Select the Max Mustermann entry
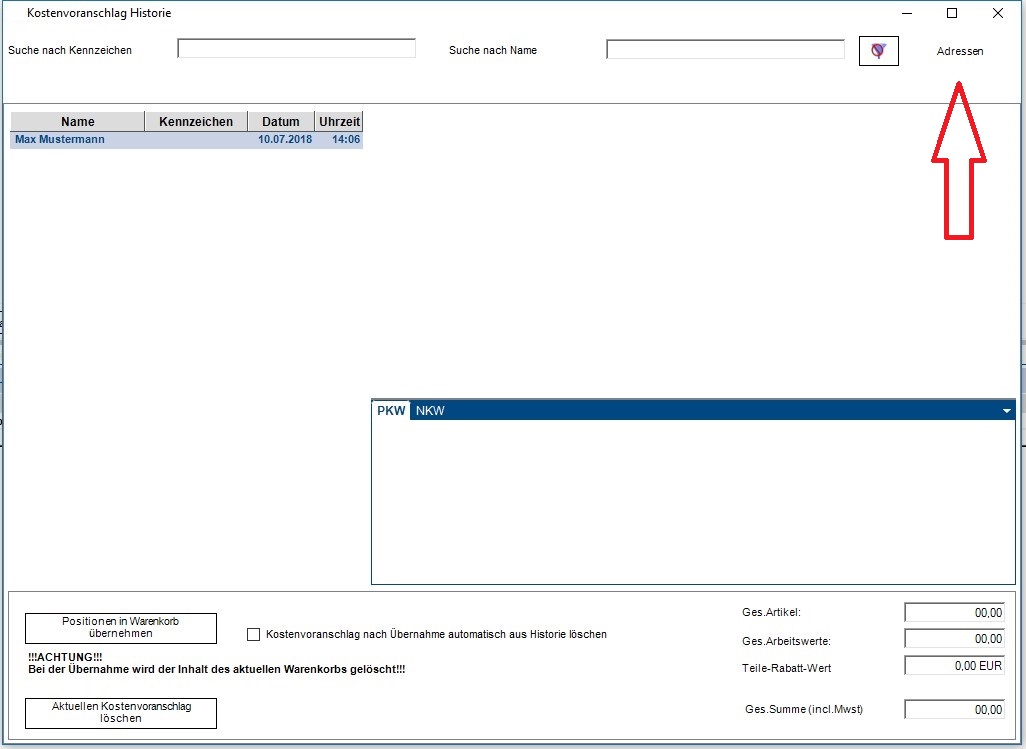This screenshot has height=749, width=1026. (x=186, y=139)
